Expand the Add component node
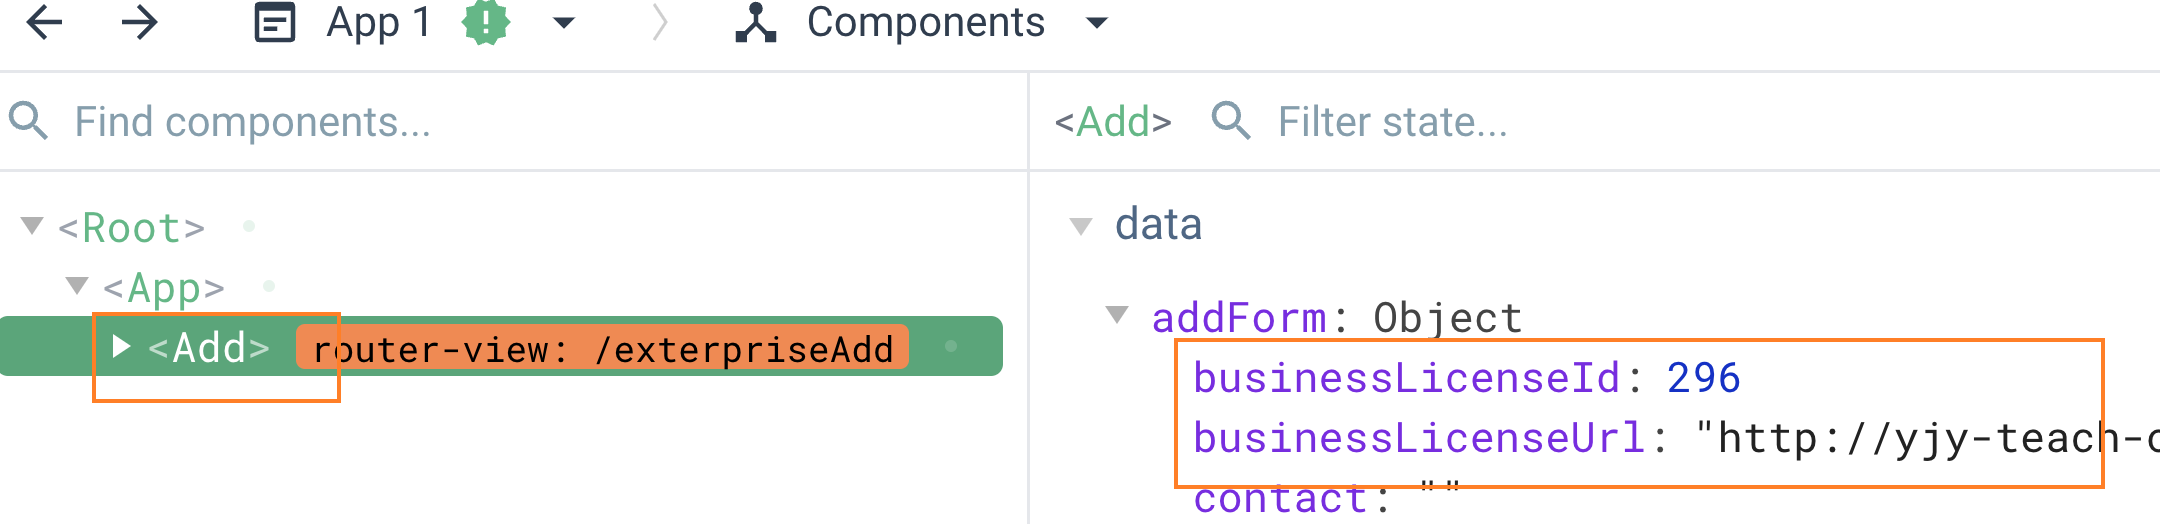 (121, 346)
